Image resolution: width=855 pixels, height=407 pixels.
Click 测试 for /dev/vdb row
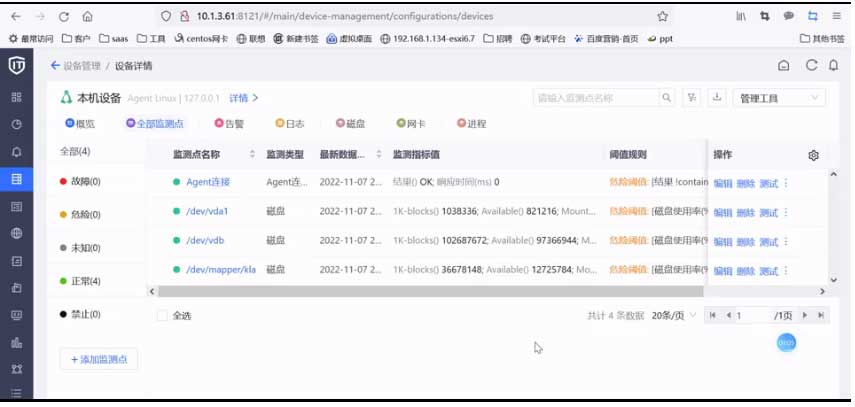[x=768, y=242]
